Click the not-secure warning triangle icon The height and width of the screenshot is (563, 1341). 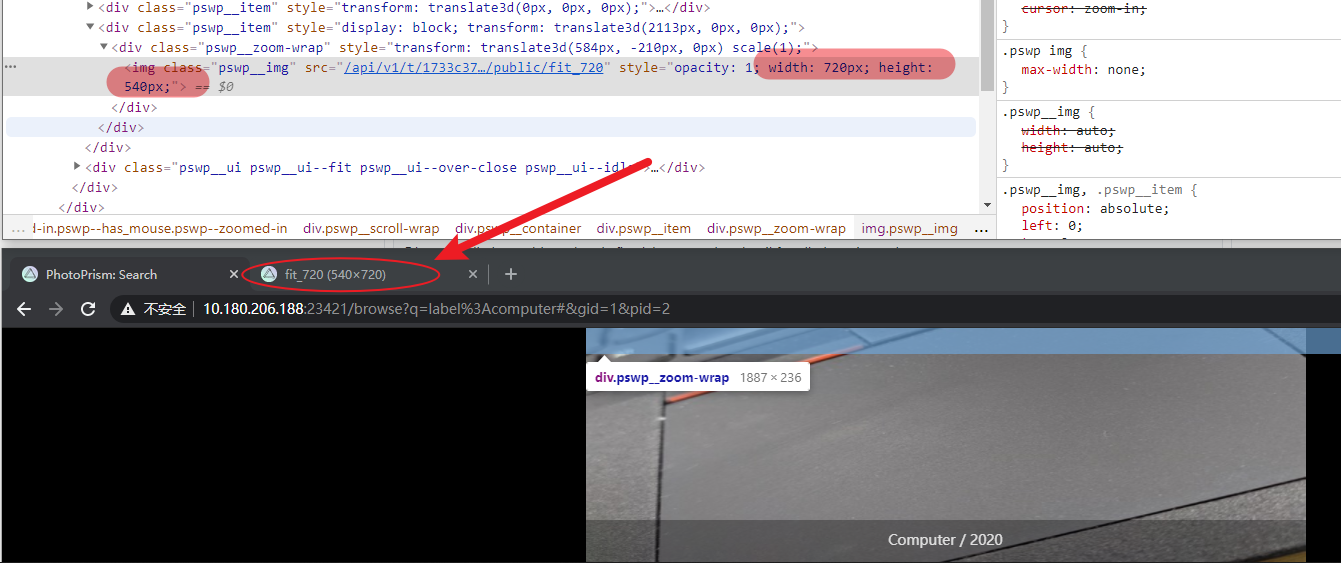128,309
